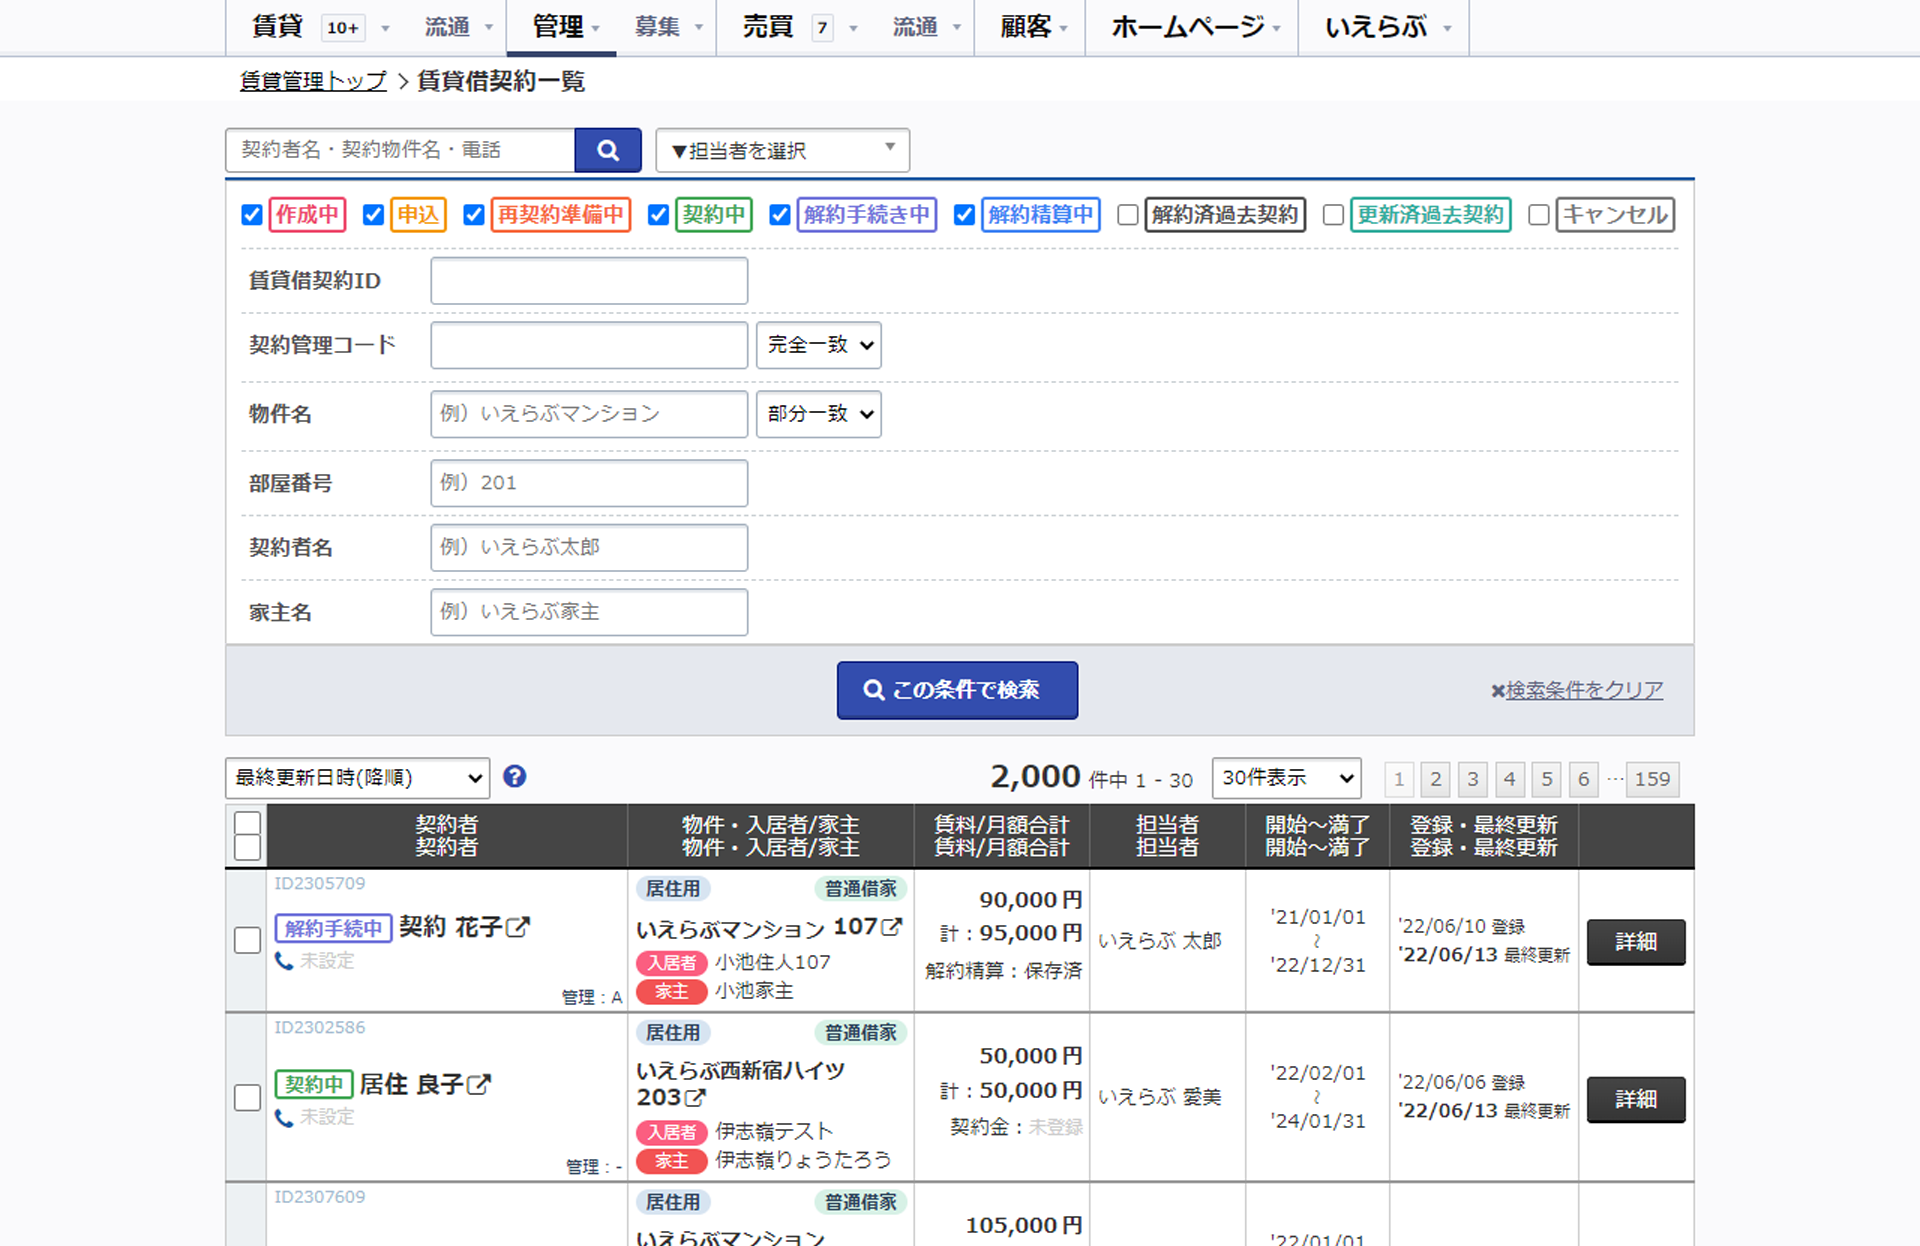Open the 30件表示 per-page dropdown
The height and width of the screenshot is (1246, 1920).
tap(1286, 778)
